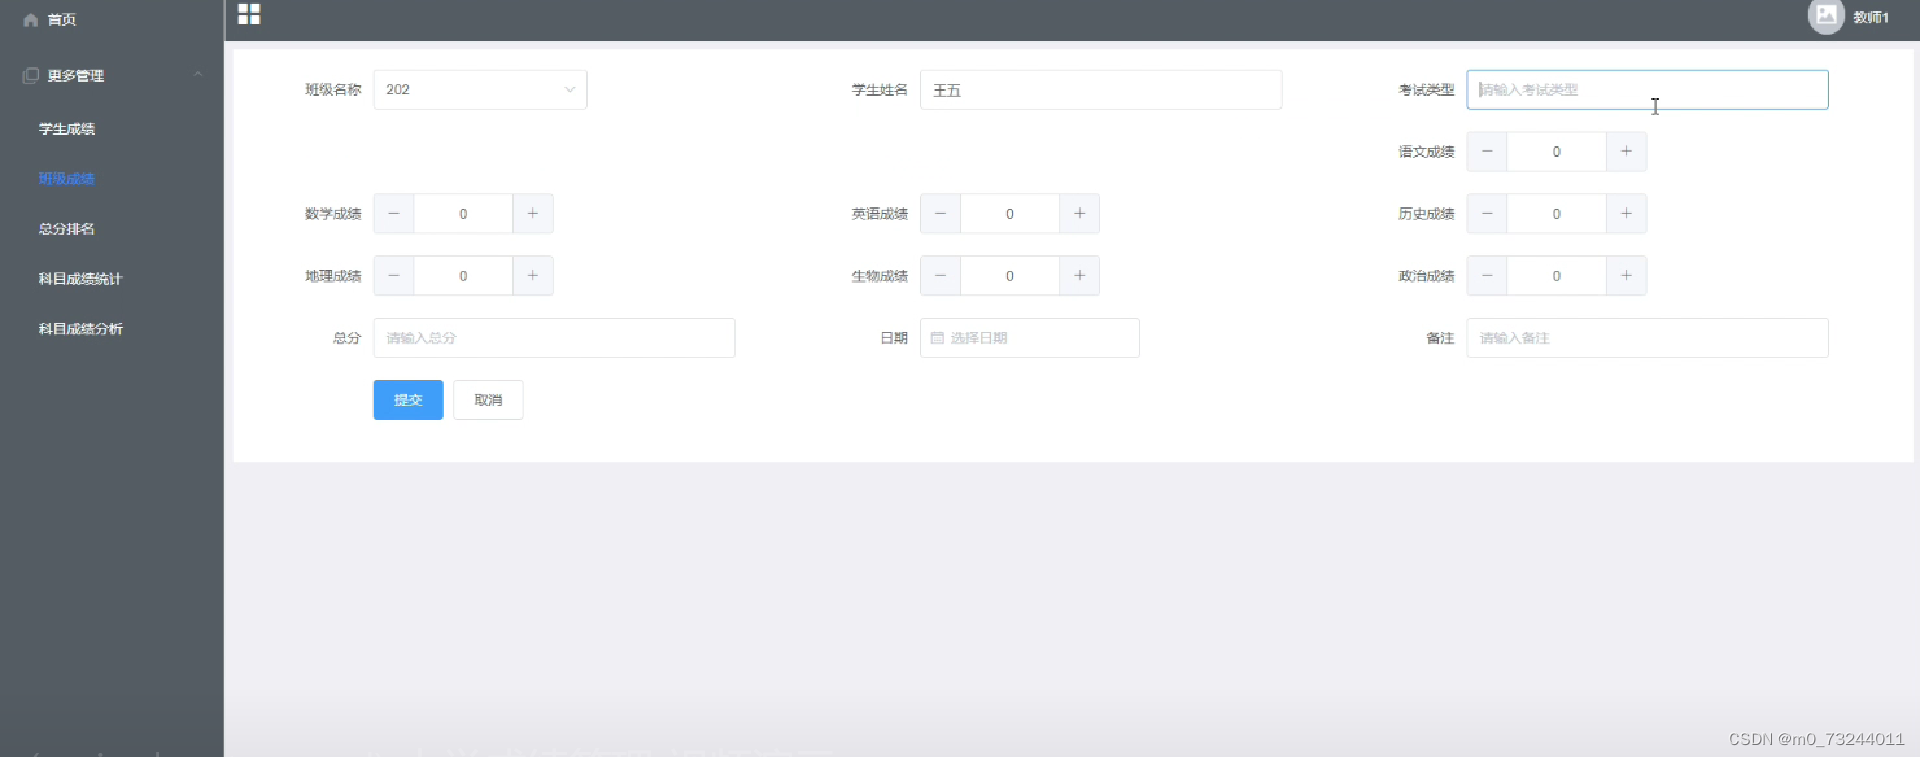Screen dimensions: 1920x757
Task: Decrease 政治成绩 with minus button
Action: 1487,276
